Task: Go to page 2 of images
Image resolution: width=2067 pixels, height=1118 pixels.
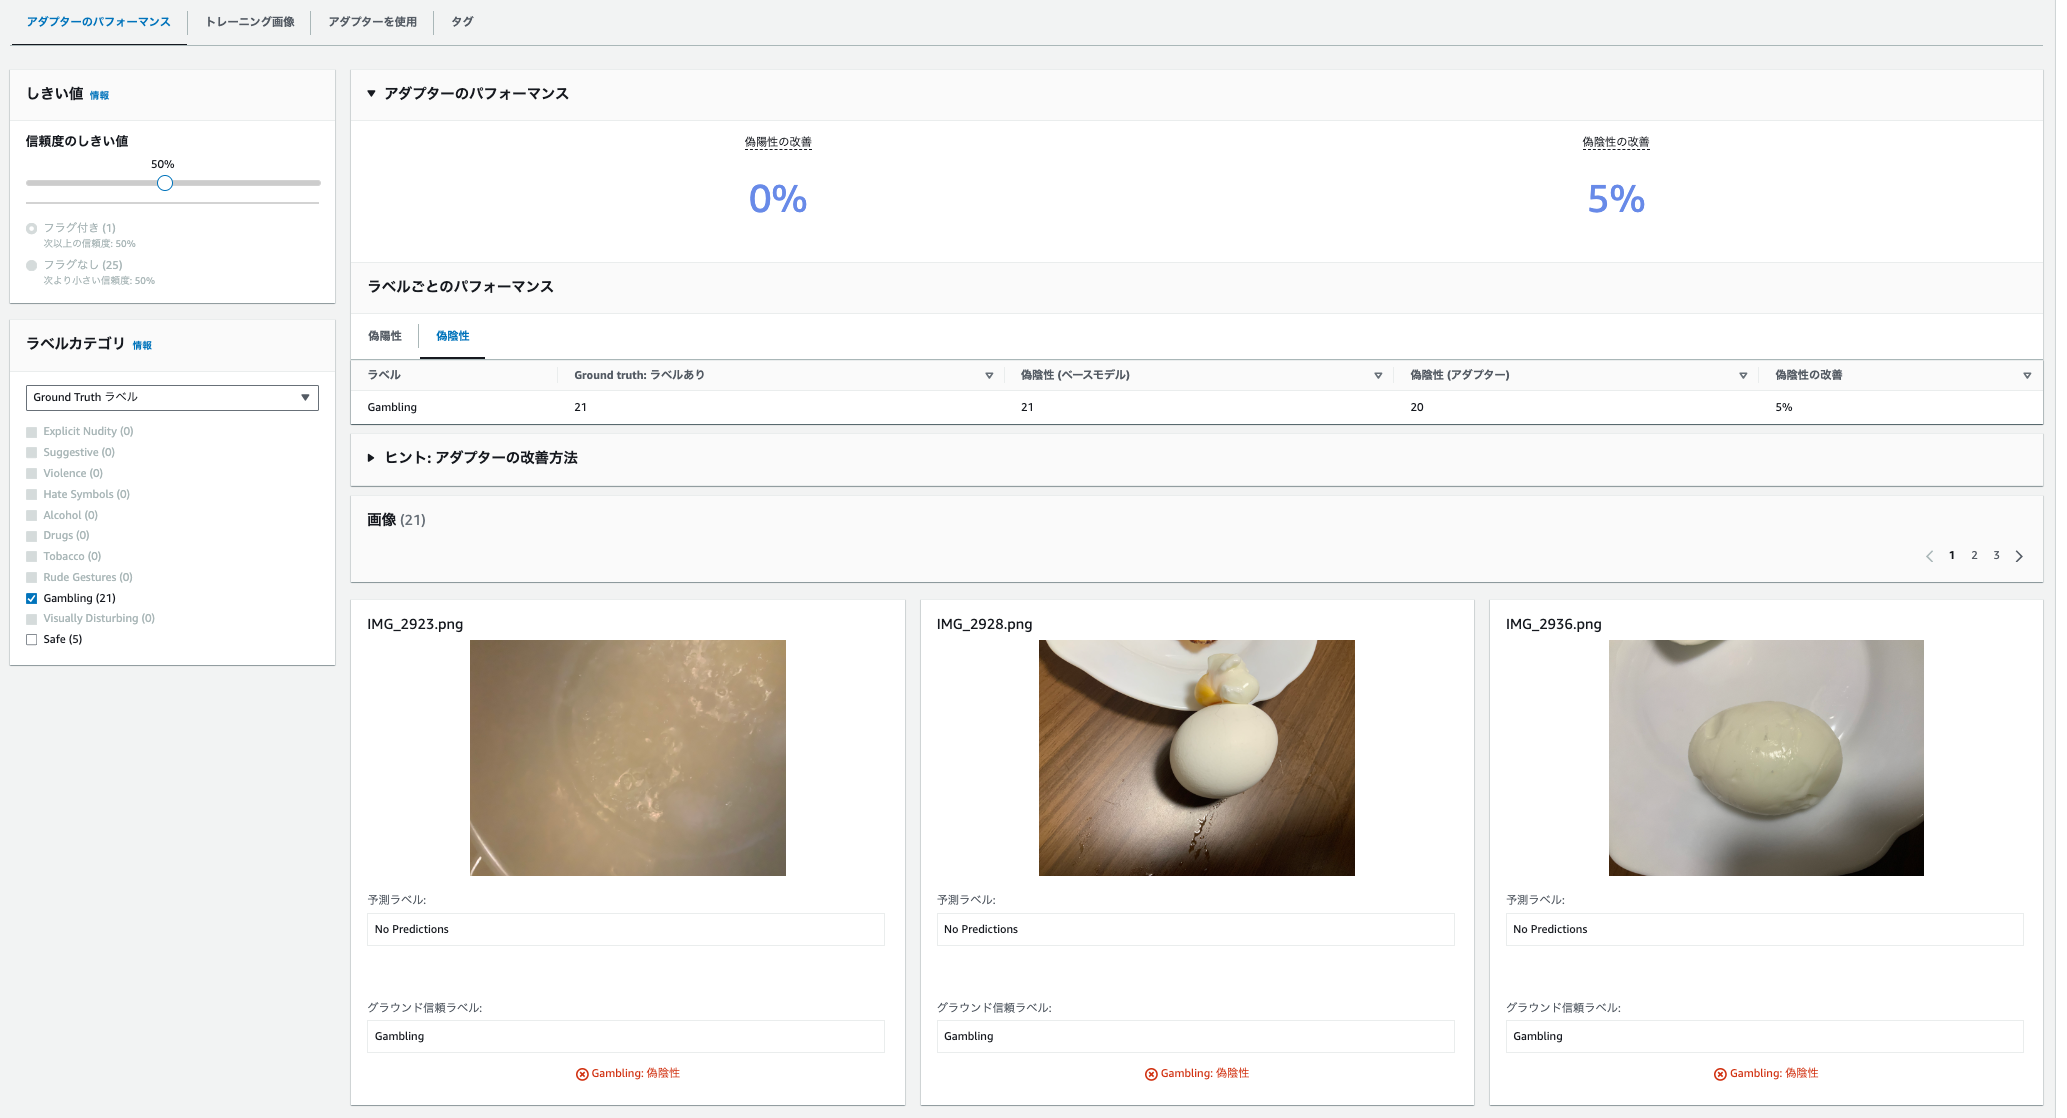Action: point(1974,556)
